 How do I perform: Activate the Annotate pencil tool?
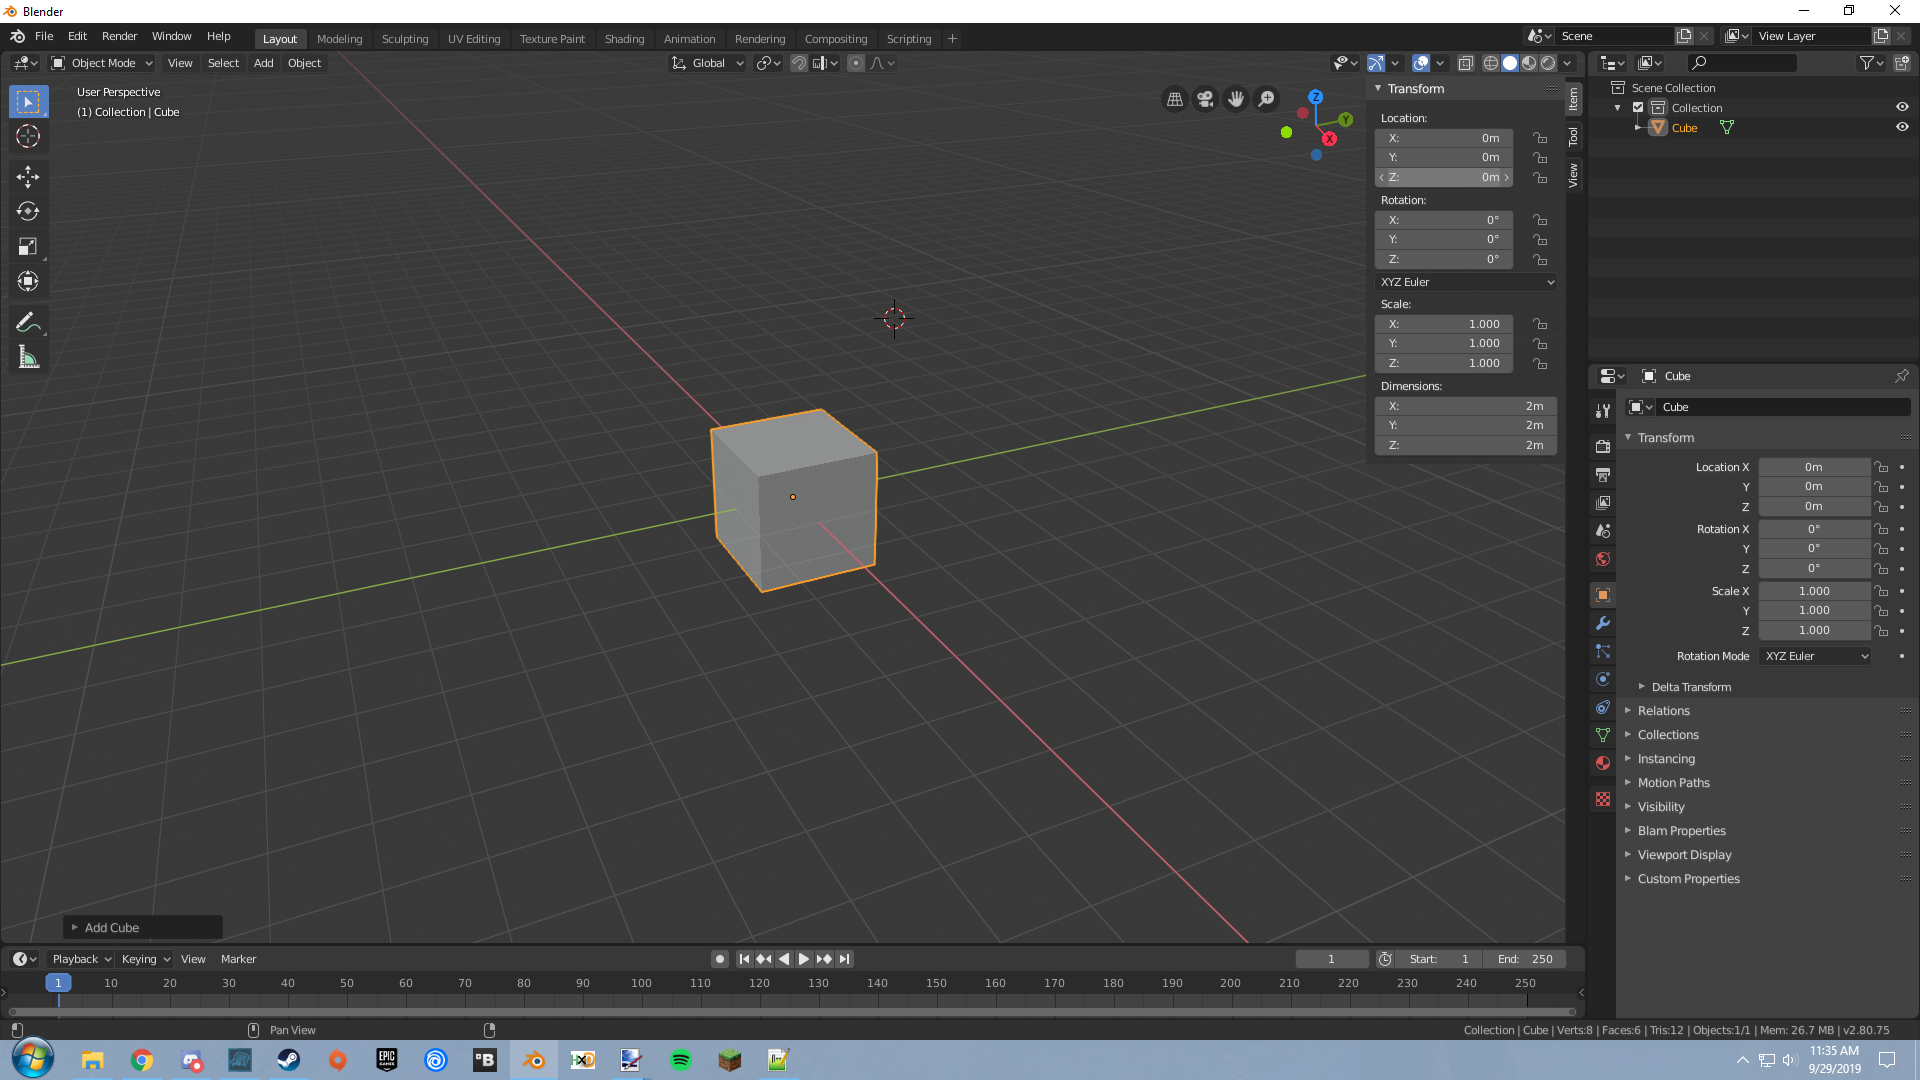point(28,322)
